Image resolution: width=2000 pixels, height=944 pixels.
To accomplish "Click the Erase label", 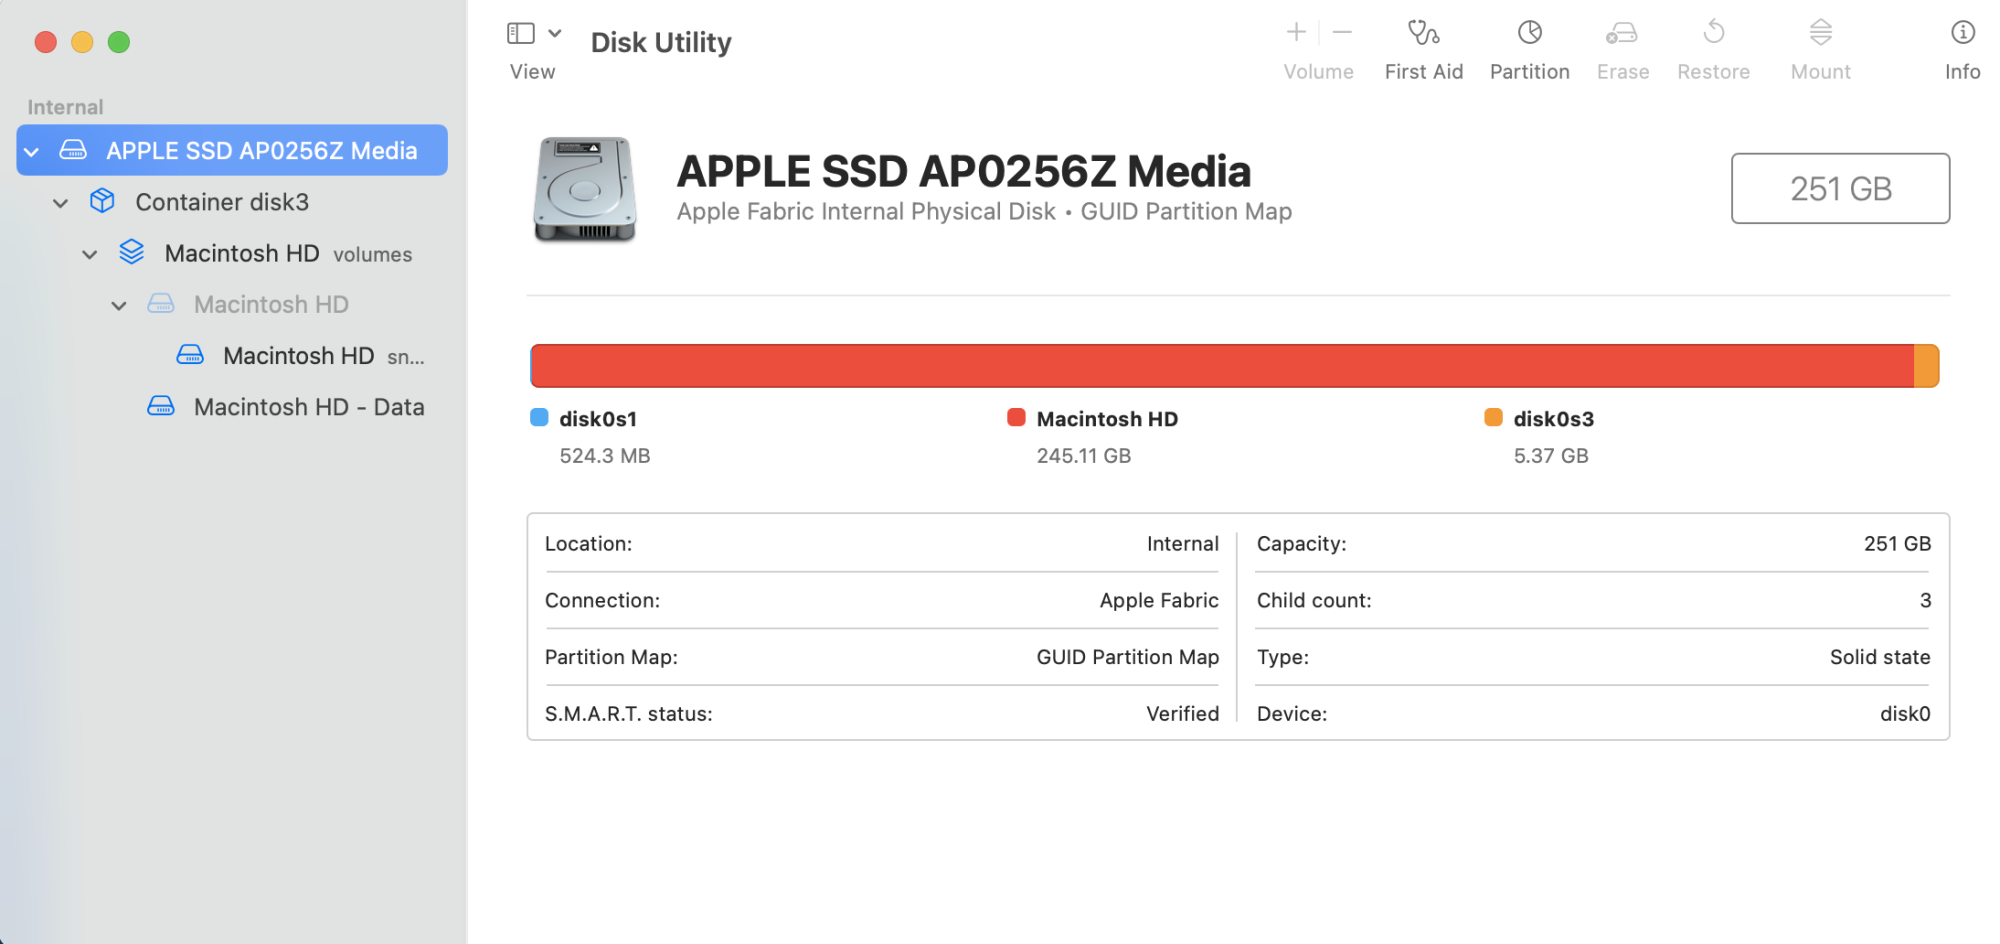I will (1622, 72).
